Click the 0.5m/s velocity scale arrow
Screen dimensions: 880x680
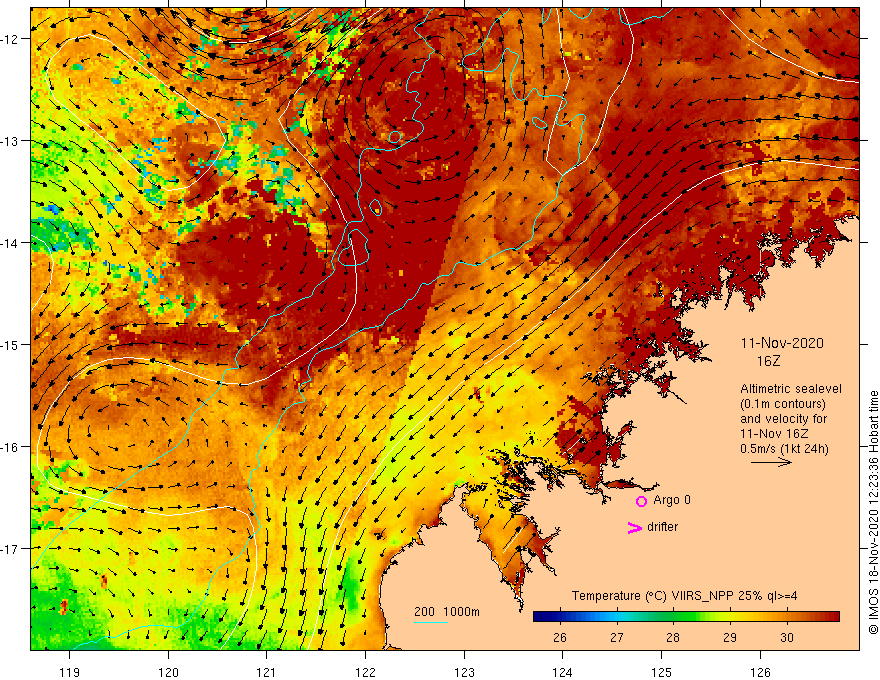point(771,462)
